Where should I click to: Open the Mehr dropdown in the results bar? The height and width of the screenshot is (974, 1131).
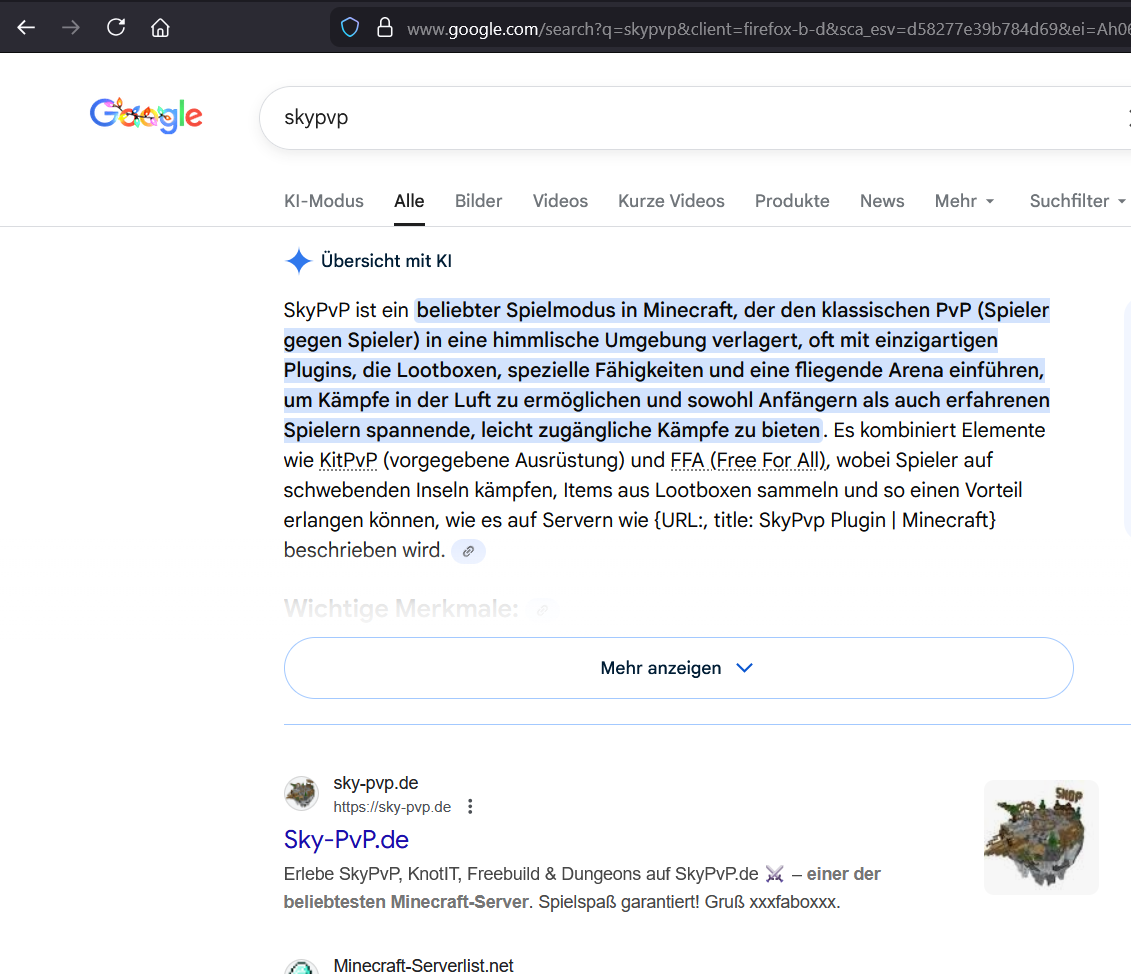coord(963,201)
